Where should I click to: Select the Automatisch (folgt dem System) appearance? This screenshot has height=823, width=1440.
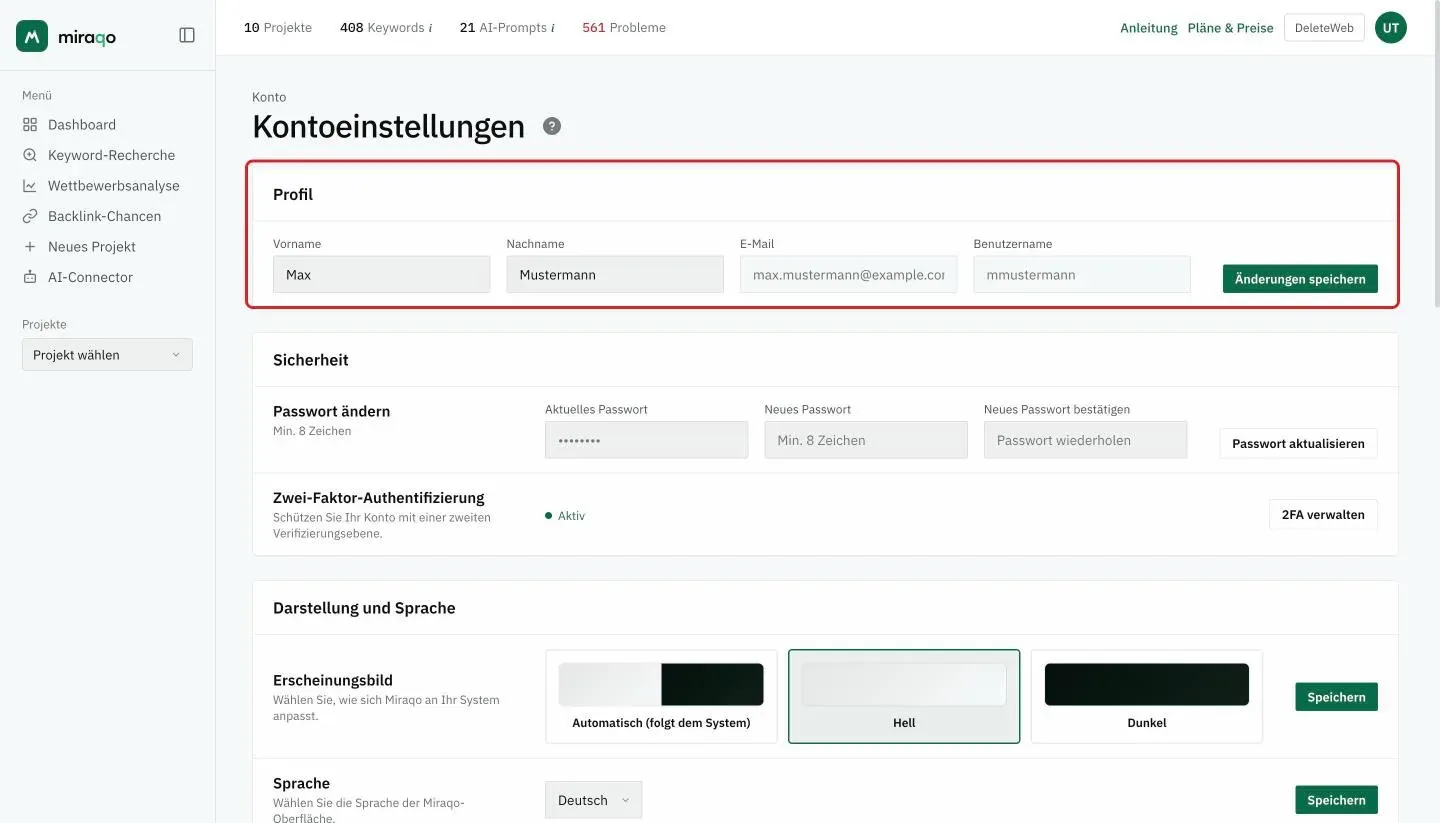[x=661, y=696]
